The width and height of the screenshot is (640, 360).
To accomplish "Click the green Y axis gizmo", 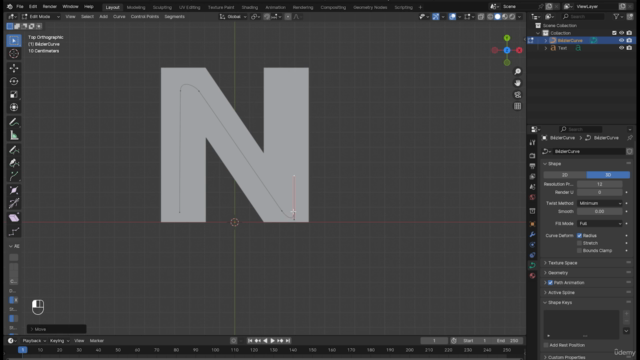I will (507, 38).
